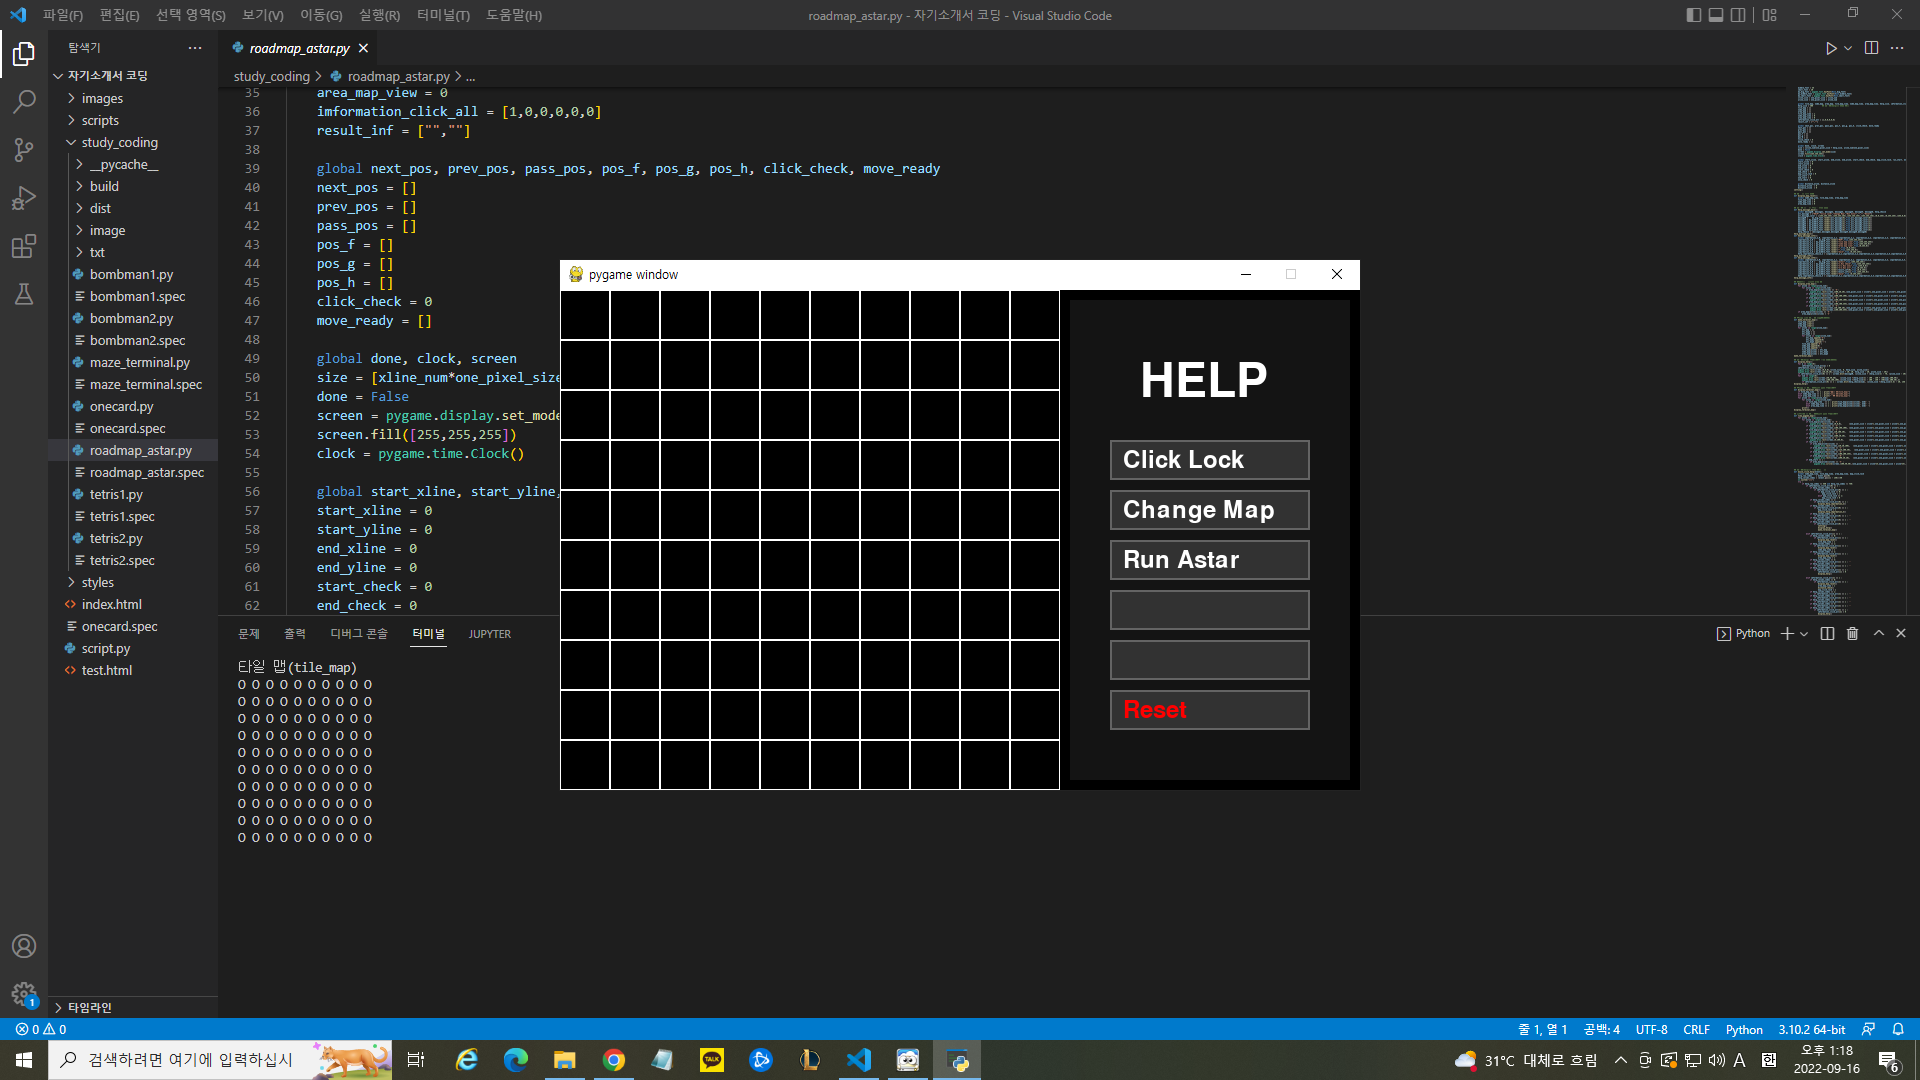This screenshot has height=1080, width=1920.
Task: Click the Manage gear icon
Action: [x=24, y=993]
